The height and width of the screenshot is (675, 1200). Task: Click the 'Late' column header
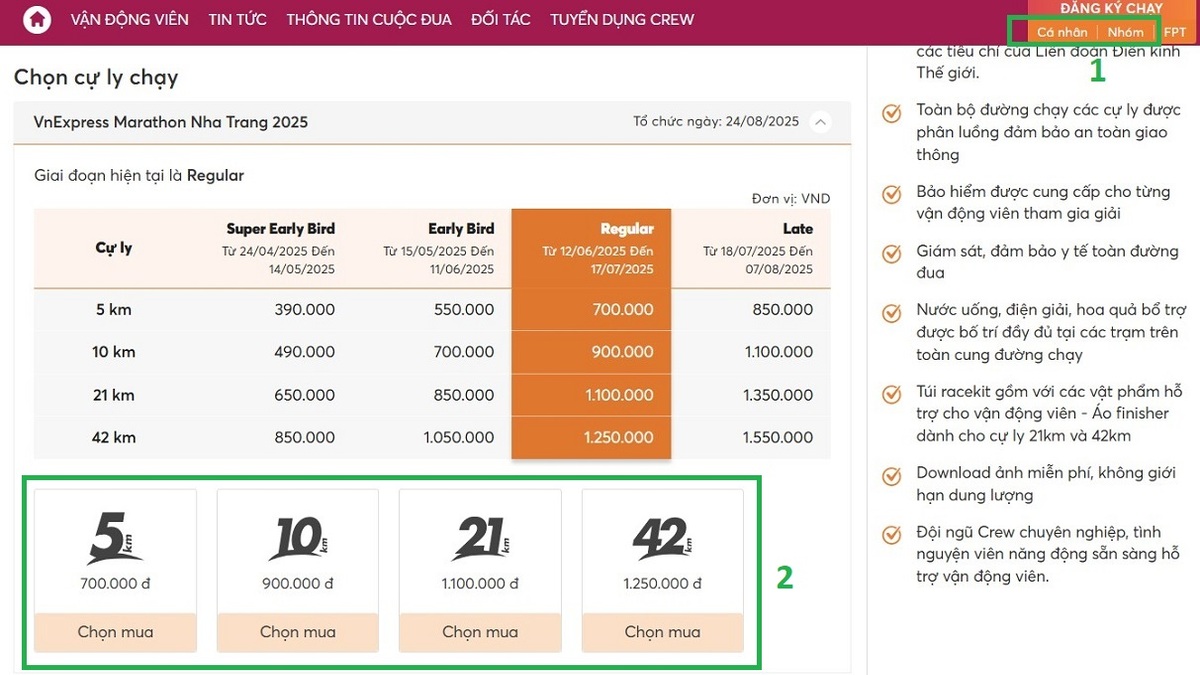[798, 229]
